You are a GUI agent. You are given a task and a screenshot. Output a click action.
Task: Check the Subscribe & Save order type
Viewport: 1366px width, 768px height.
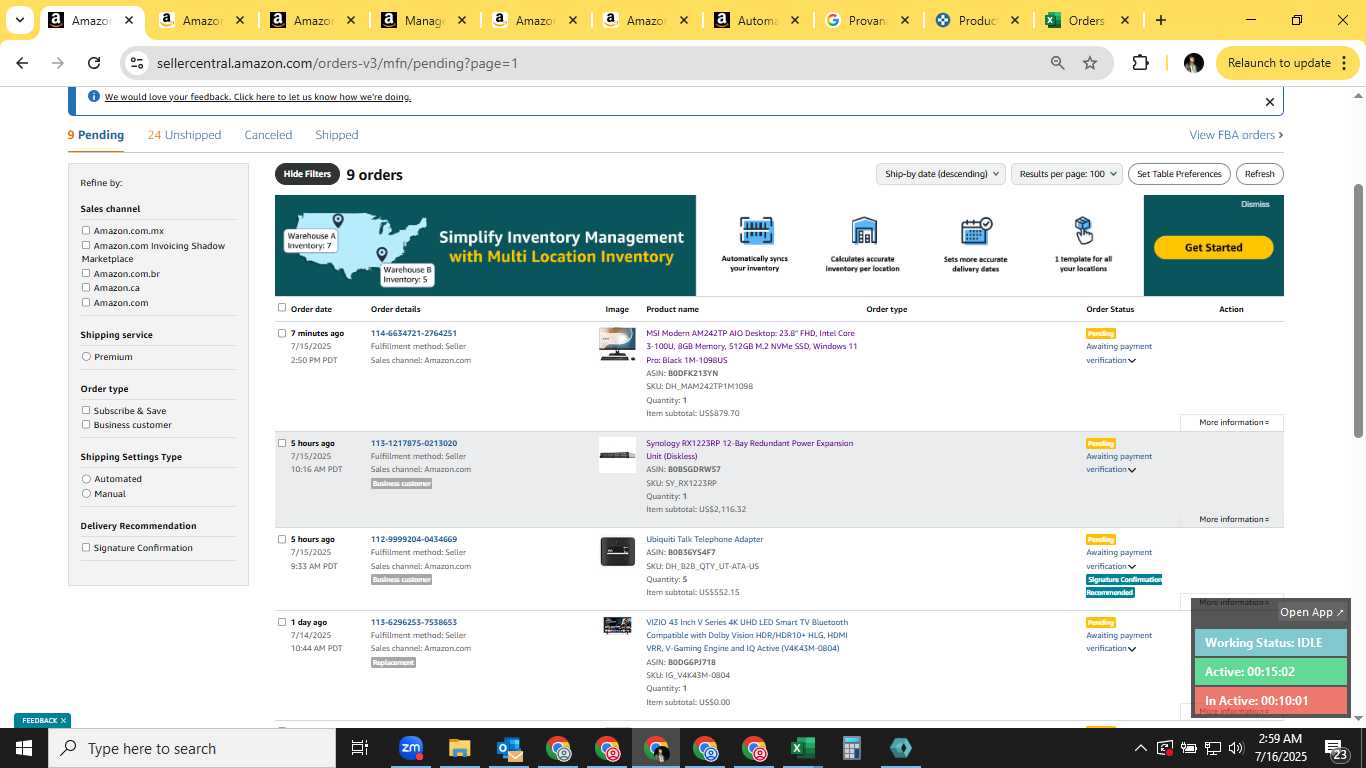pyautogui.click(x=86, y=410)
